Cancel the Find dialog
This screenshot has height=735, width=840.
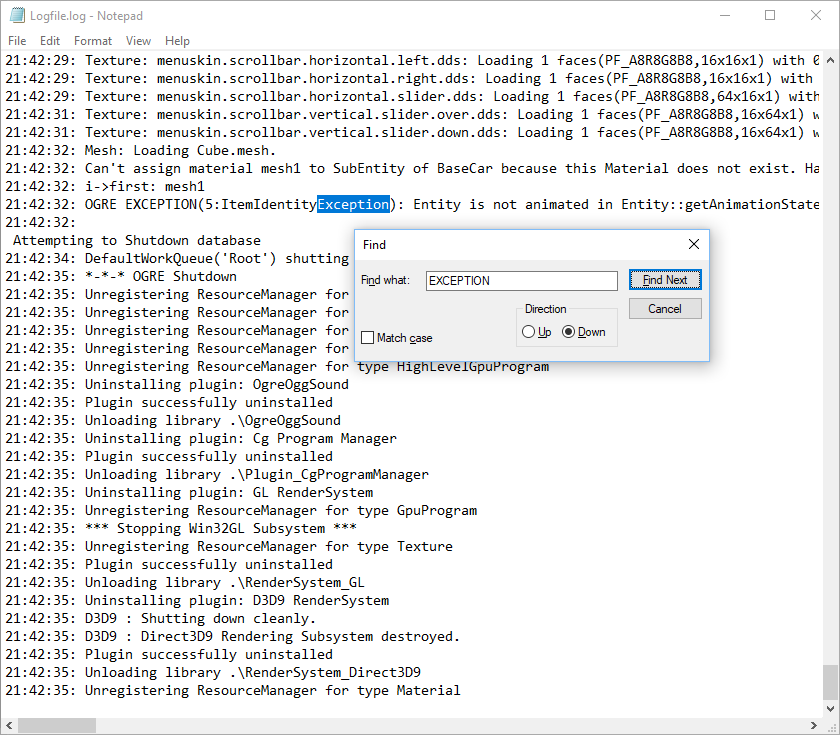tap(665, 309)
